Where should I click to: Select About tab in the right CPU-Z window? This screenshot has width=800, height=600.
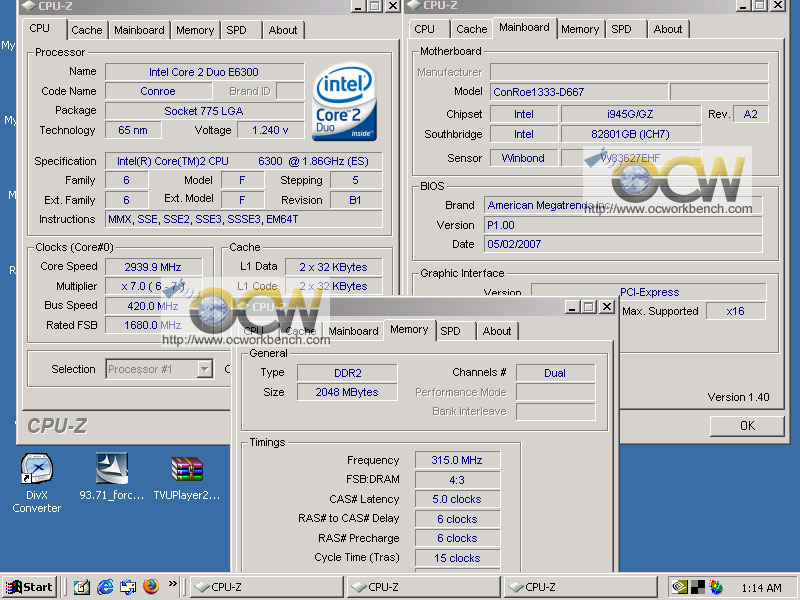click(x=667, y=29)
